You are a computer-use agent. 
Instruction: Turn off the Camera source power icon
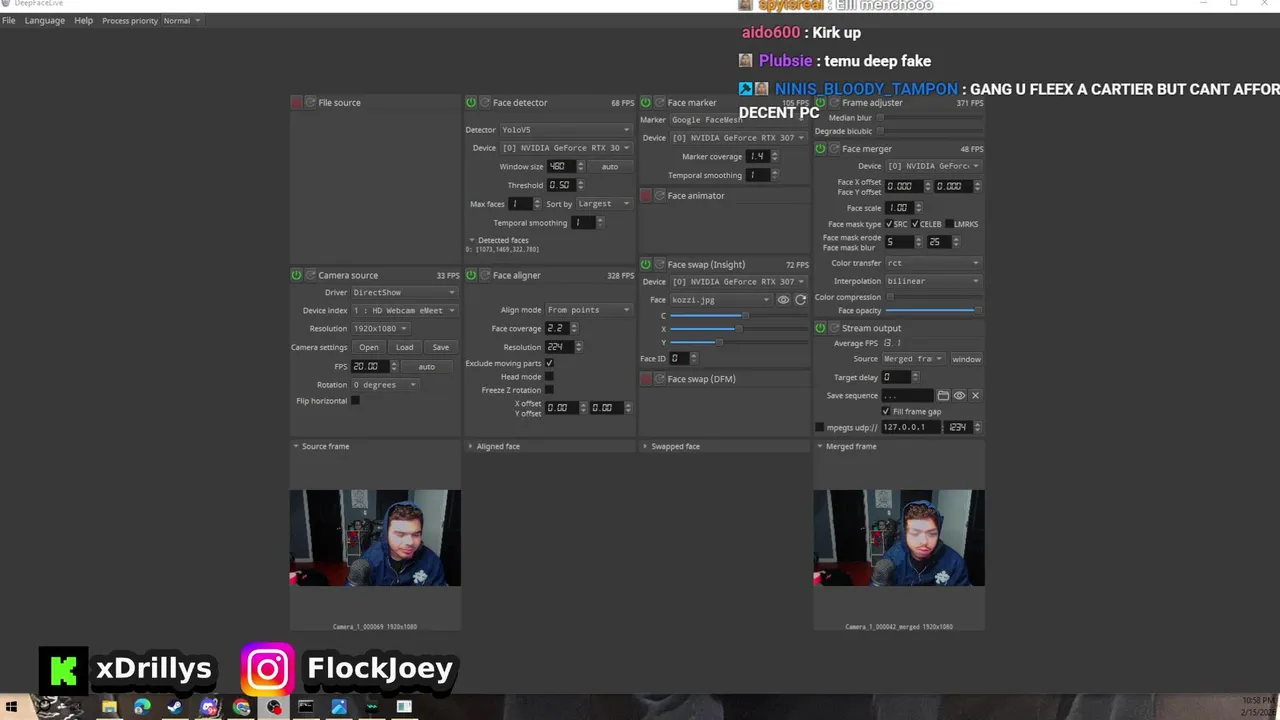(x=296, y=275)
